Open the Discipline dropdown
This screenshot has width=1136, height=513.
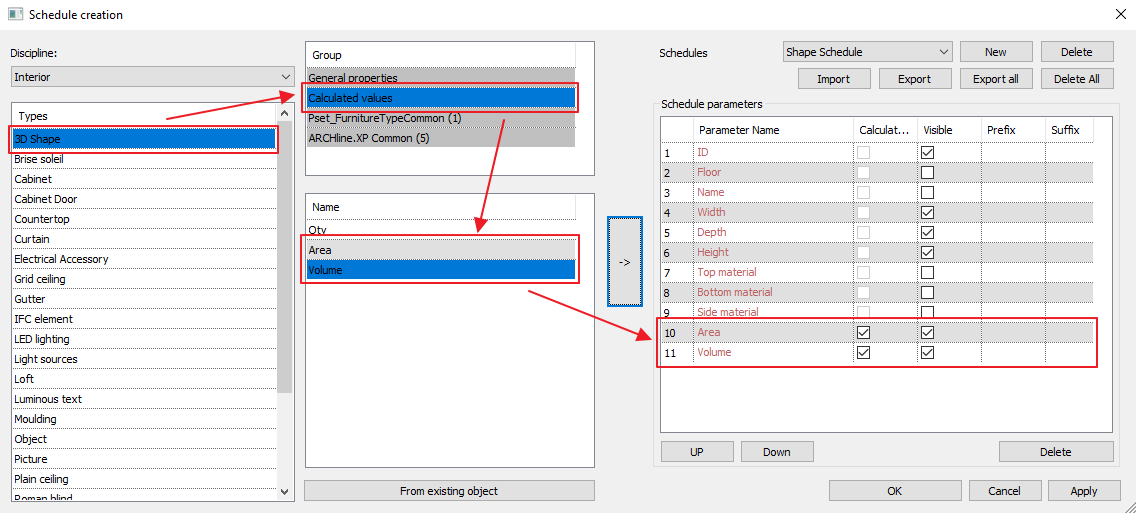point(152,77)
